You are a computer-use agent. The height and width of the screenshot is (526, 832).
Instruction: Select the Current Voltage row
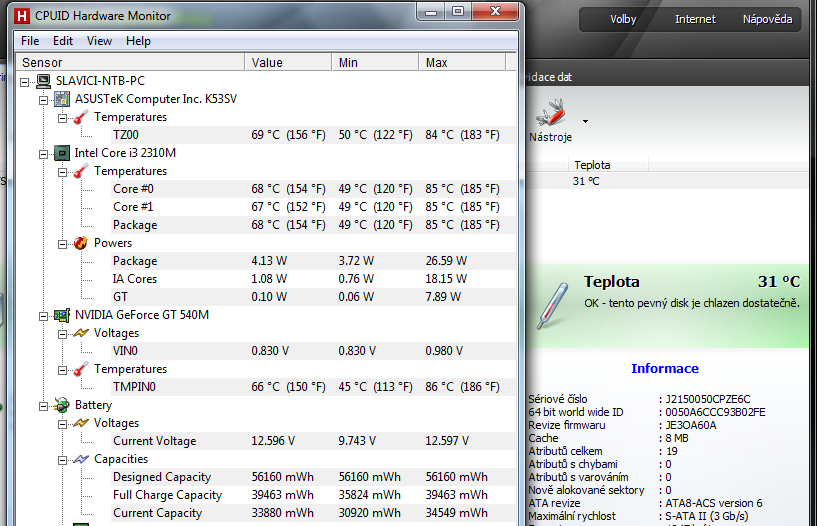(313, 441)
